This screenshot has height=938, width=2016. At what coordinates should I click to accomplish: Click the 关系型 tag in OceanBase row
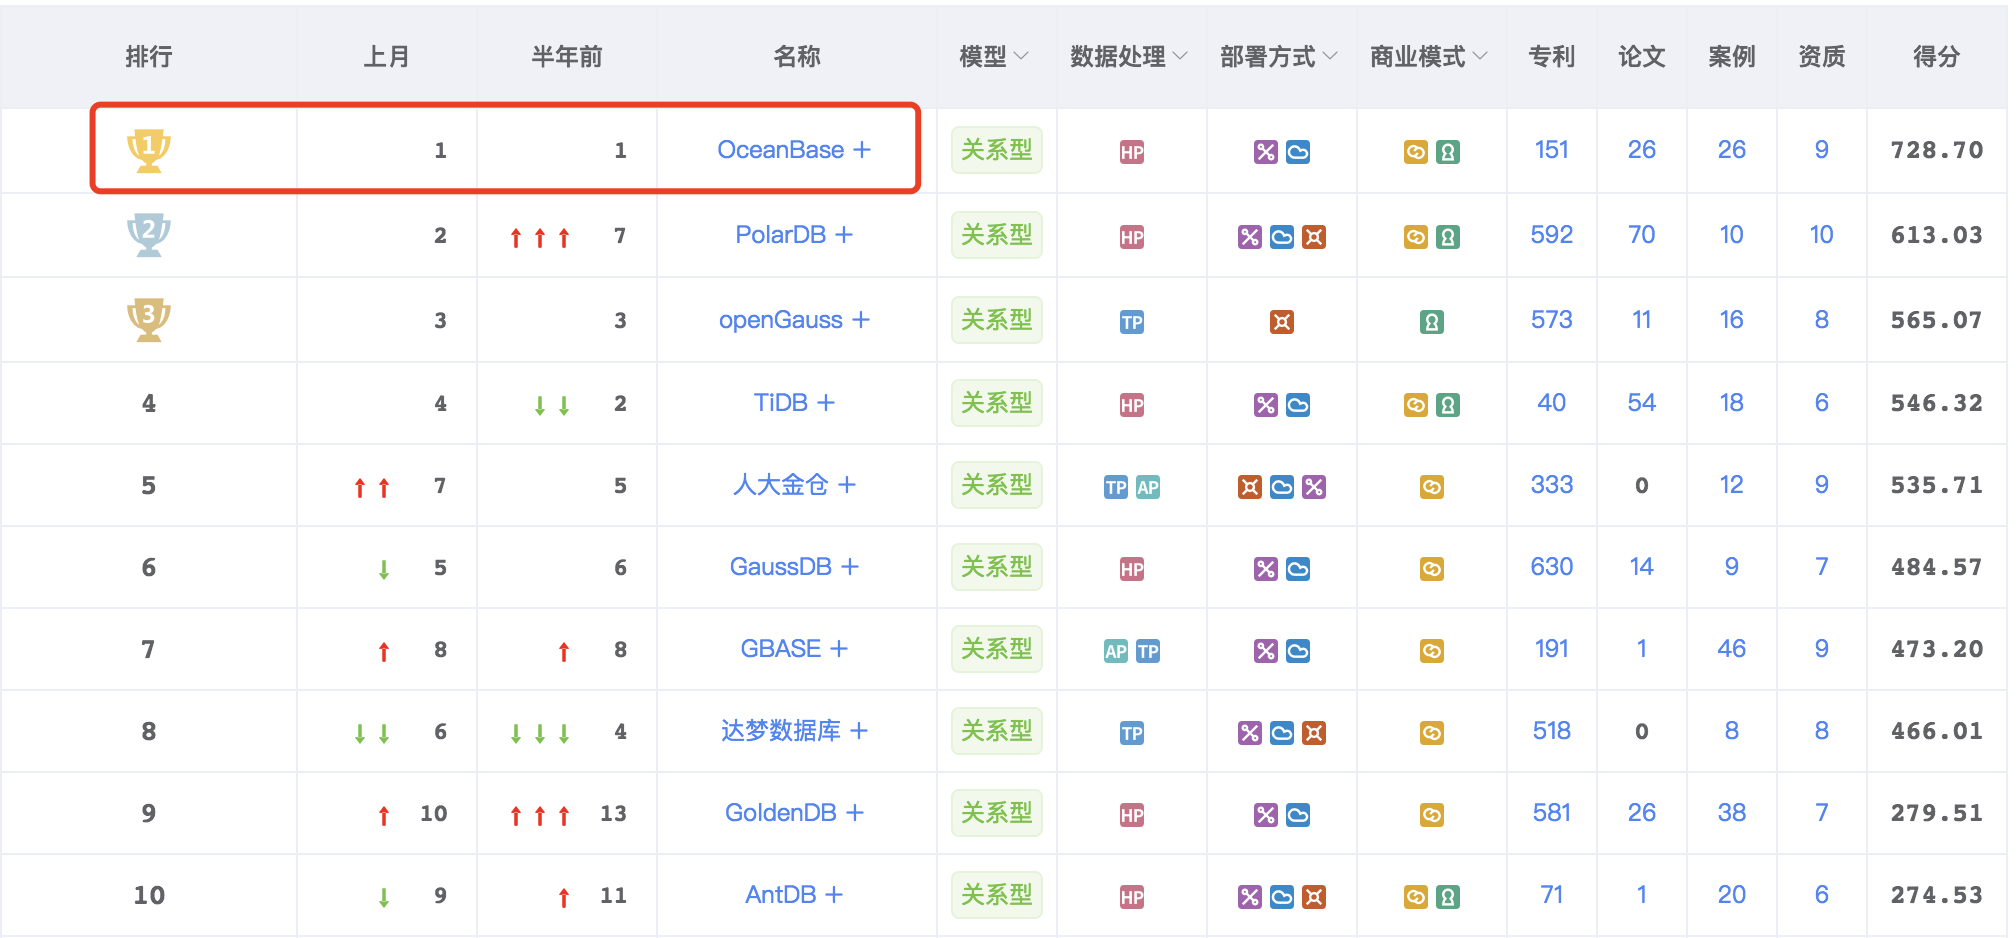point(997,150)
